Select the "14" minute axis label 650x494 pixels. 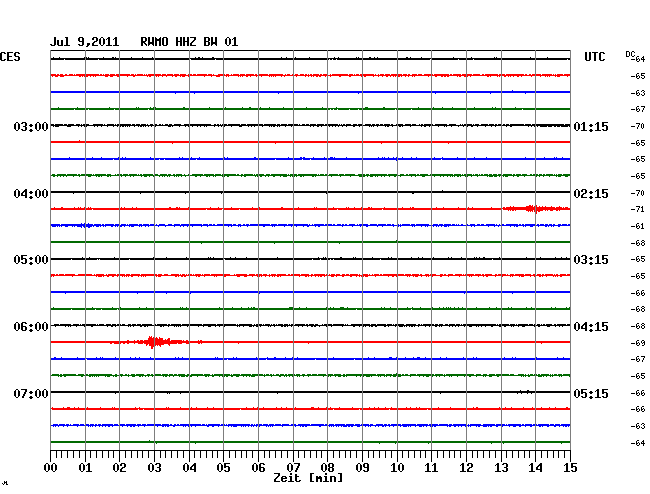pos(535,468)
